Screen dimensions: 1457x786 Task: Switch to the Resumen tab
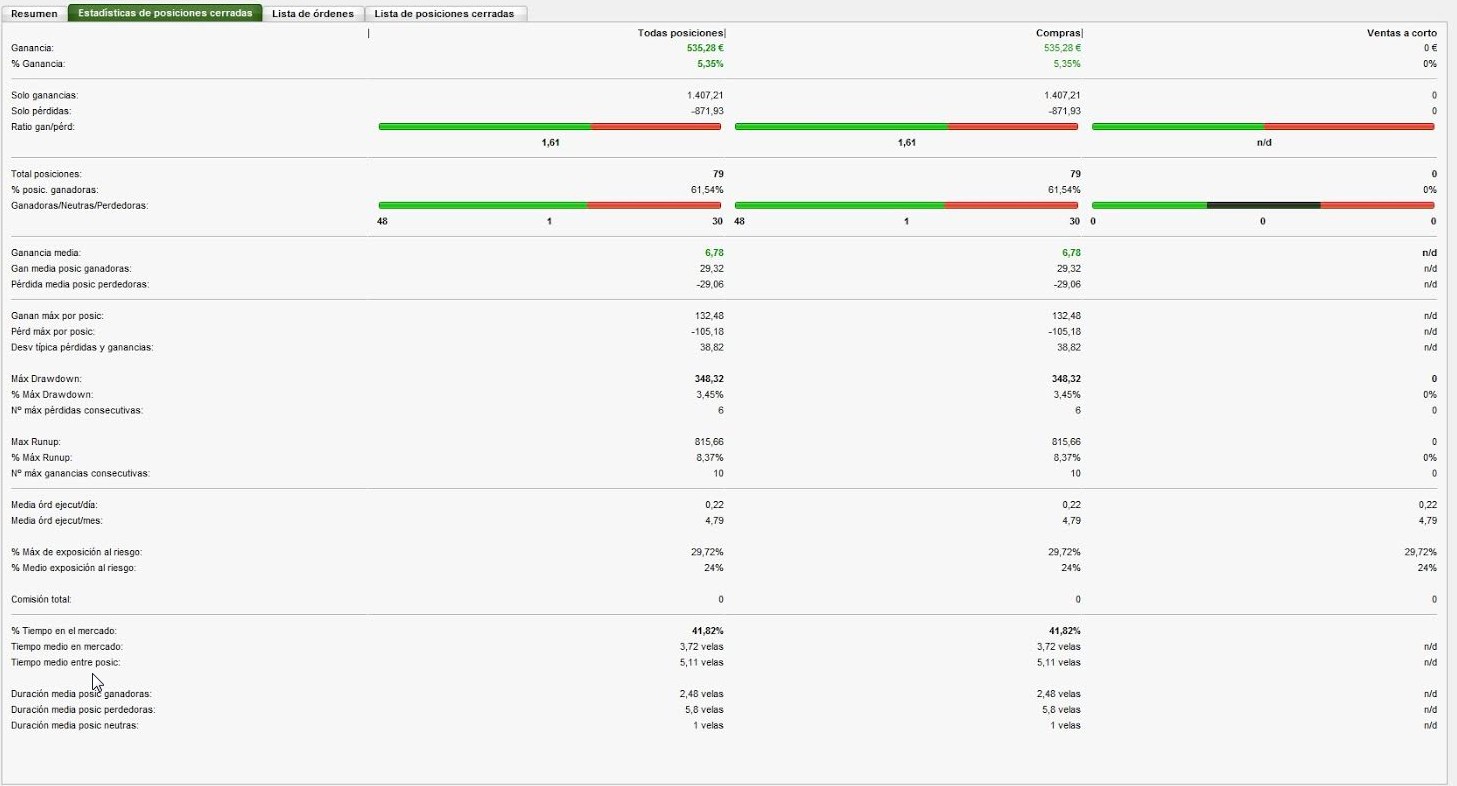(34, 13)
